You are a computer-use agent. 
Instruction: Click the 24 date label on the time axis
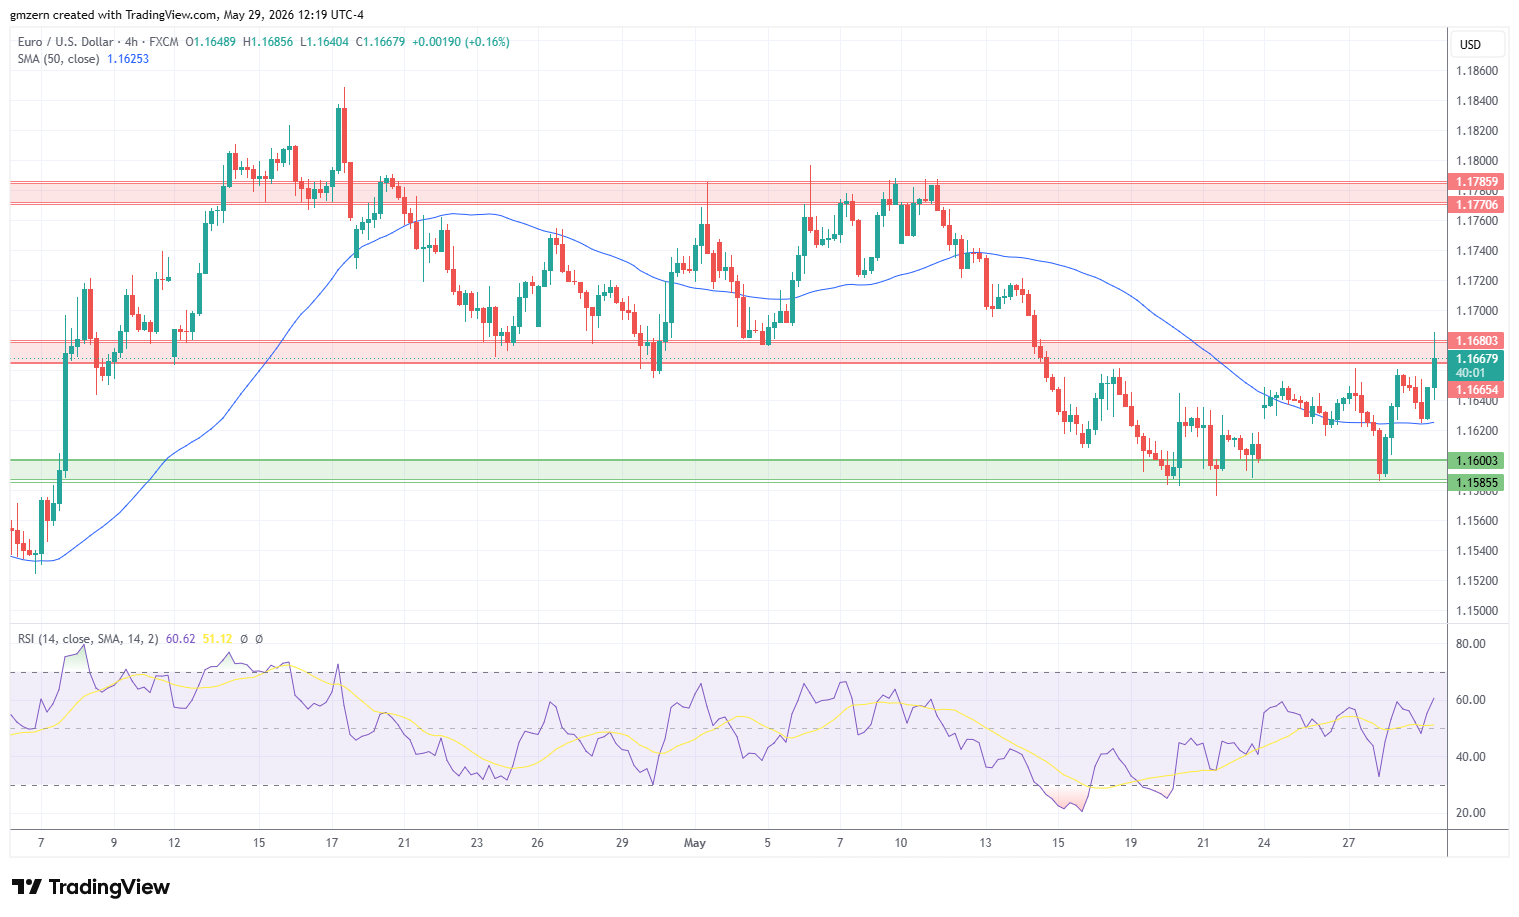click(x=1264, y=843)
